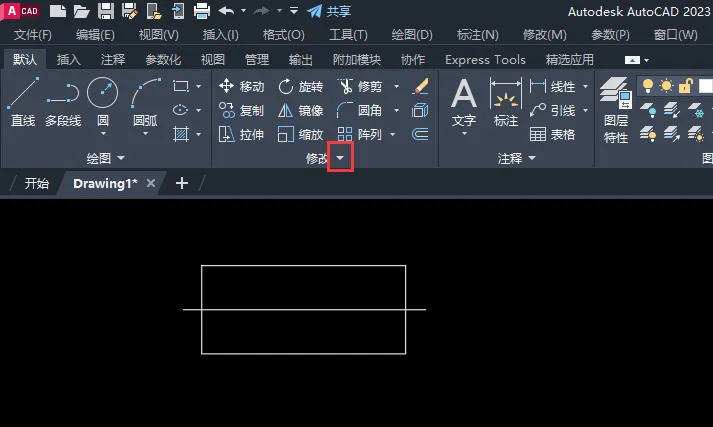Click the ribbon minimize toggle button

632,60
